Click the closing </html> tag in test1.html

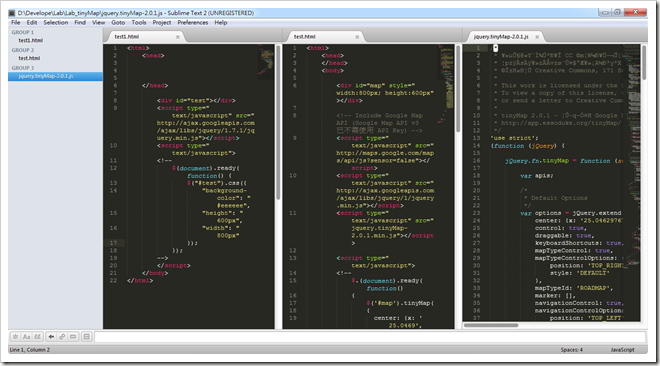pyautogui.click(x=140, y=281)
